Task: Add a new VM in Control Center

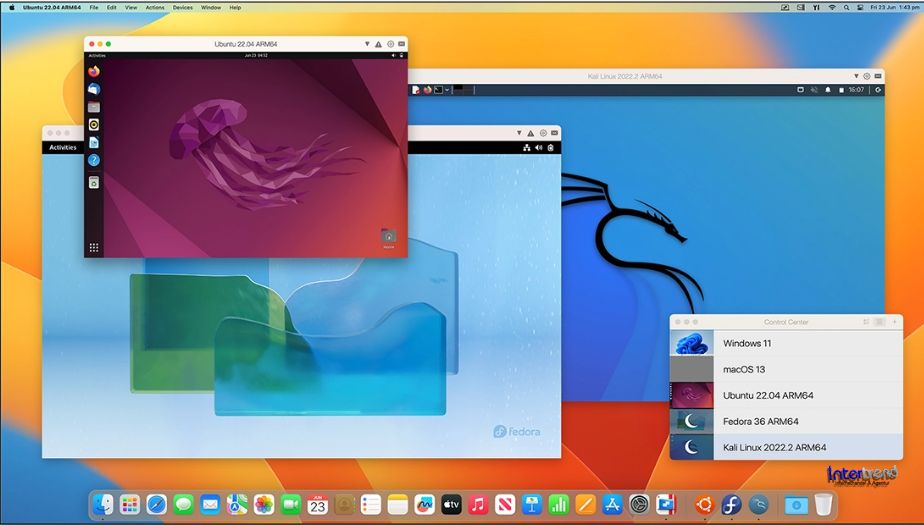Action: pyautogui.click(x=894, y=322)
